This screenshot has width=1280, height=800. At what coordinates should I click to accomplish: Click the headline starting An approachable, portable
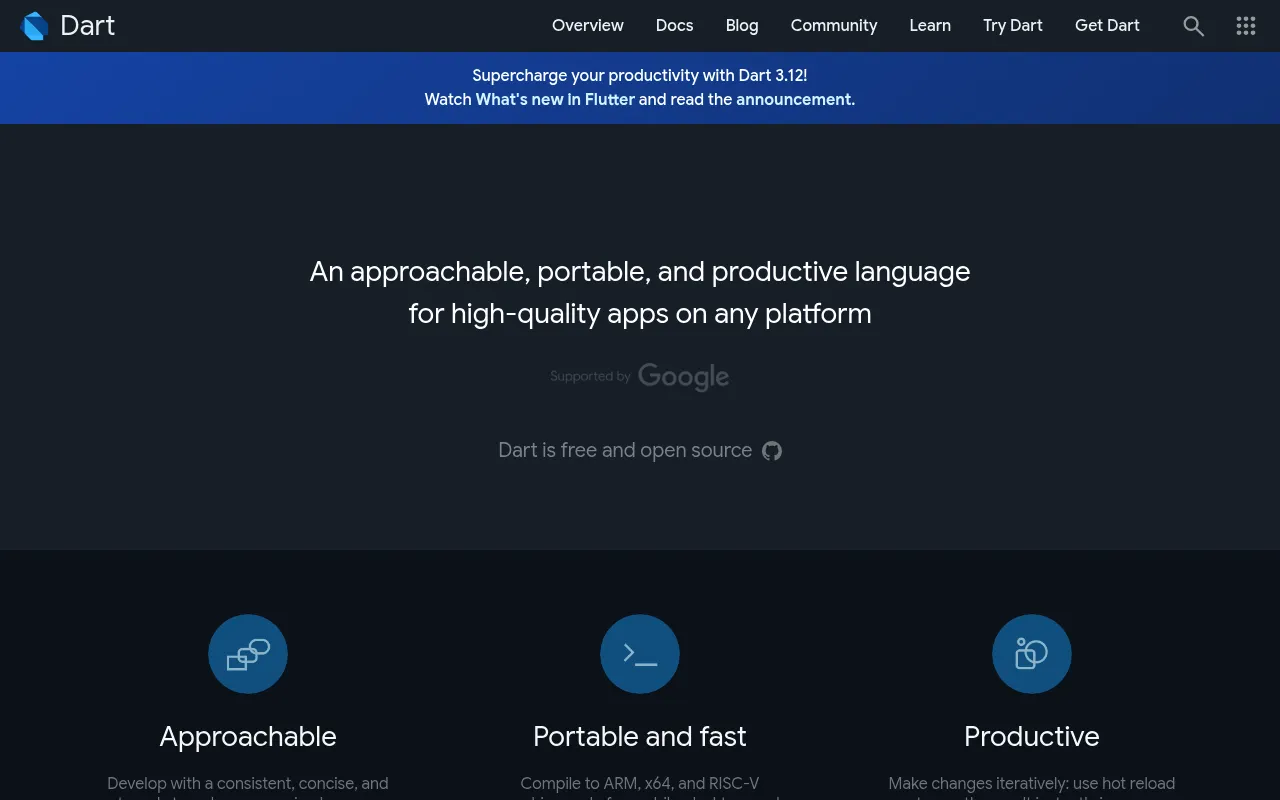640,272
